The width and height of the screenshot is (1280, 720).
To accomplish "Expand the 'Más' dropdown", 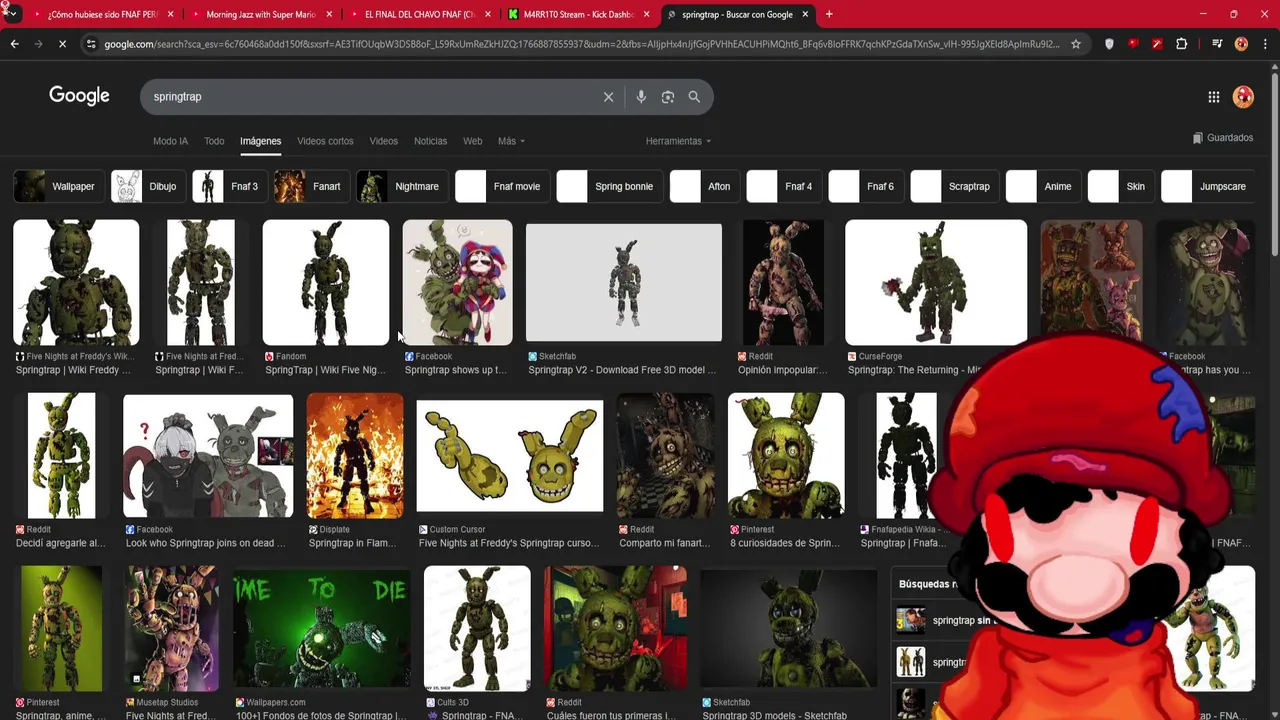I will (x=511, y=141).
